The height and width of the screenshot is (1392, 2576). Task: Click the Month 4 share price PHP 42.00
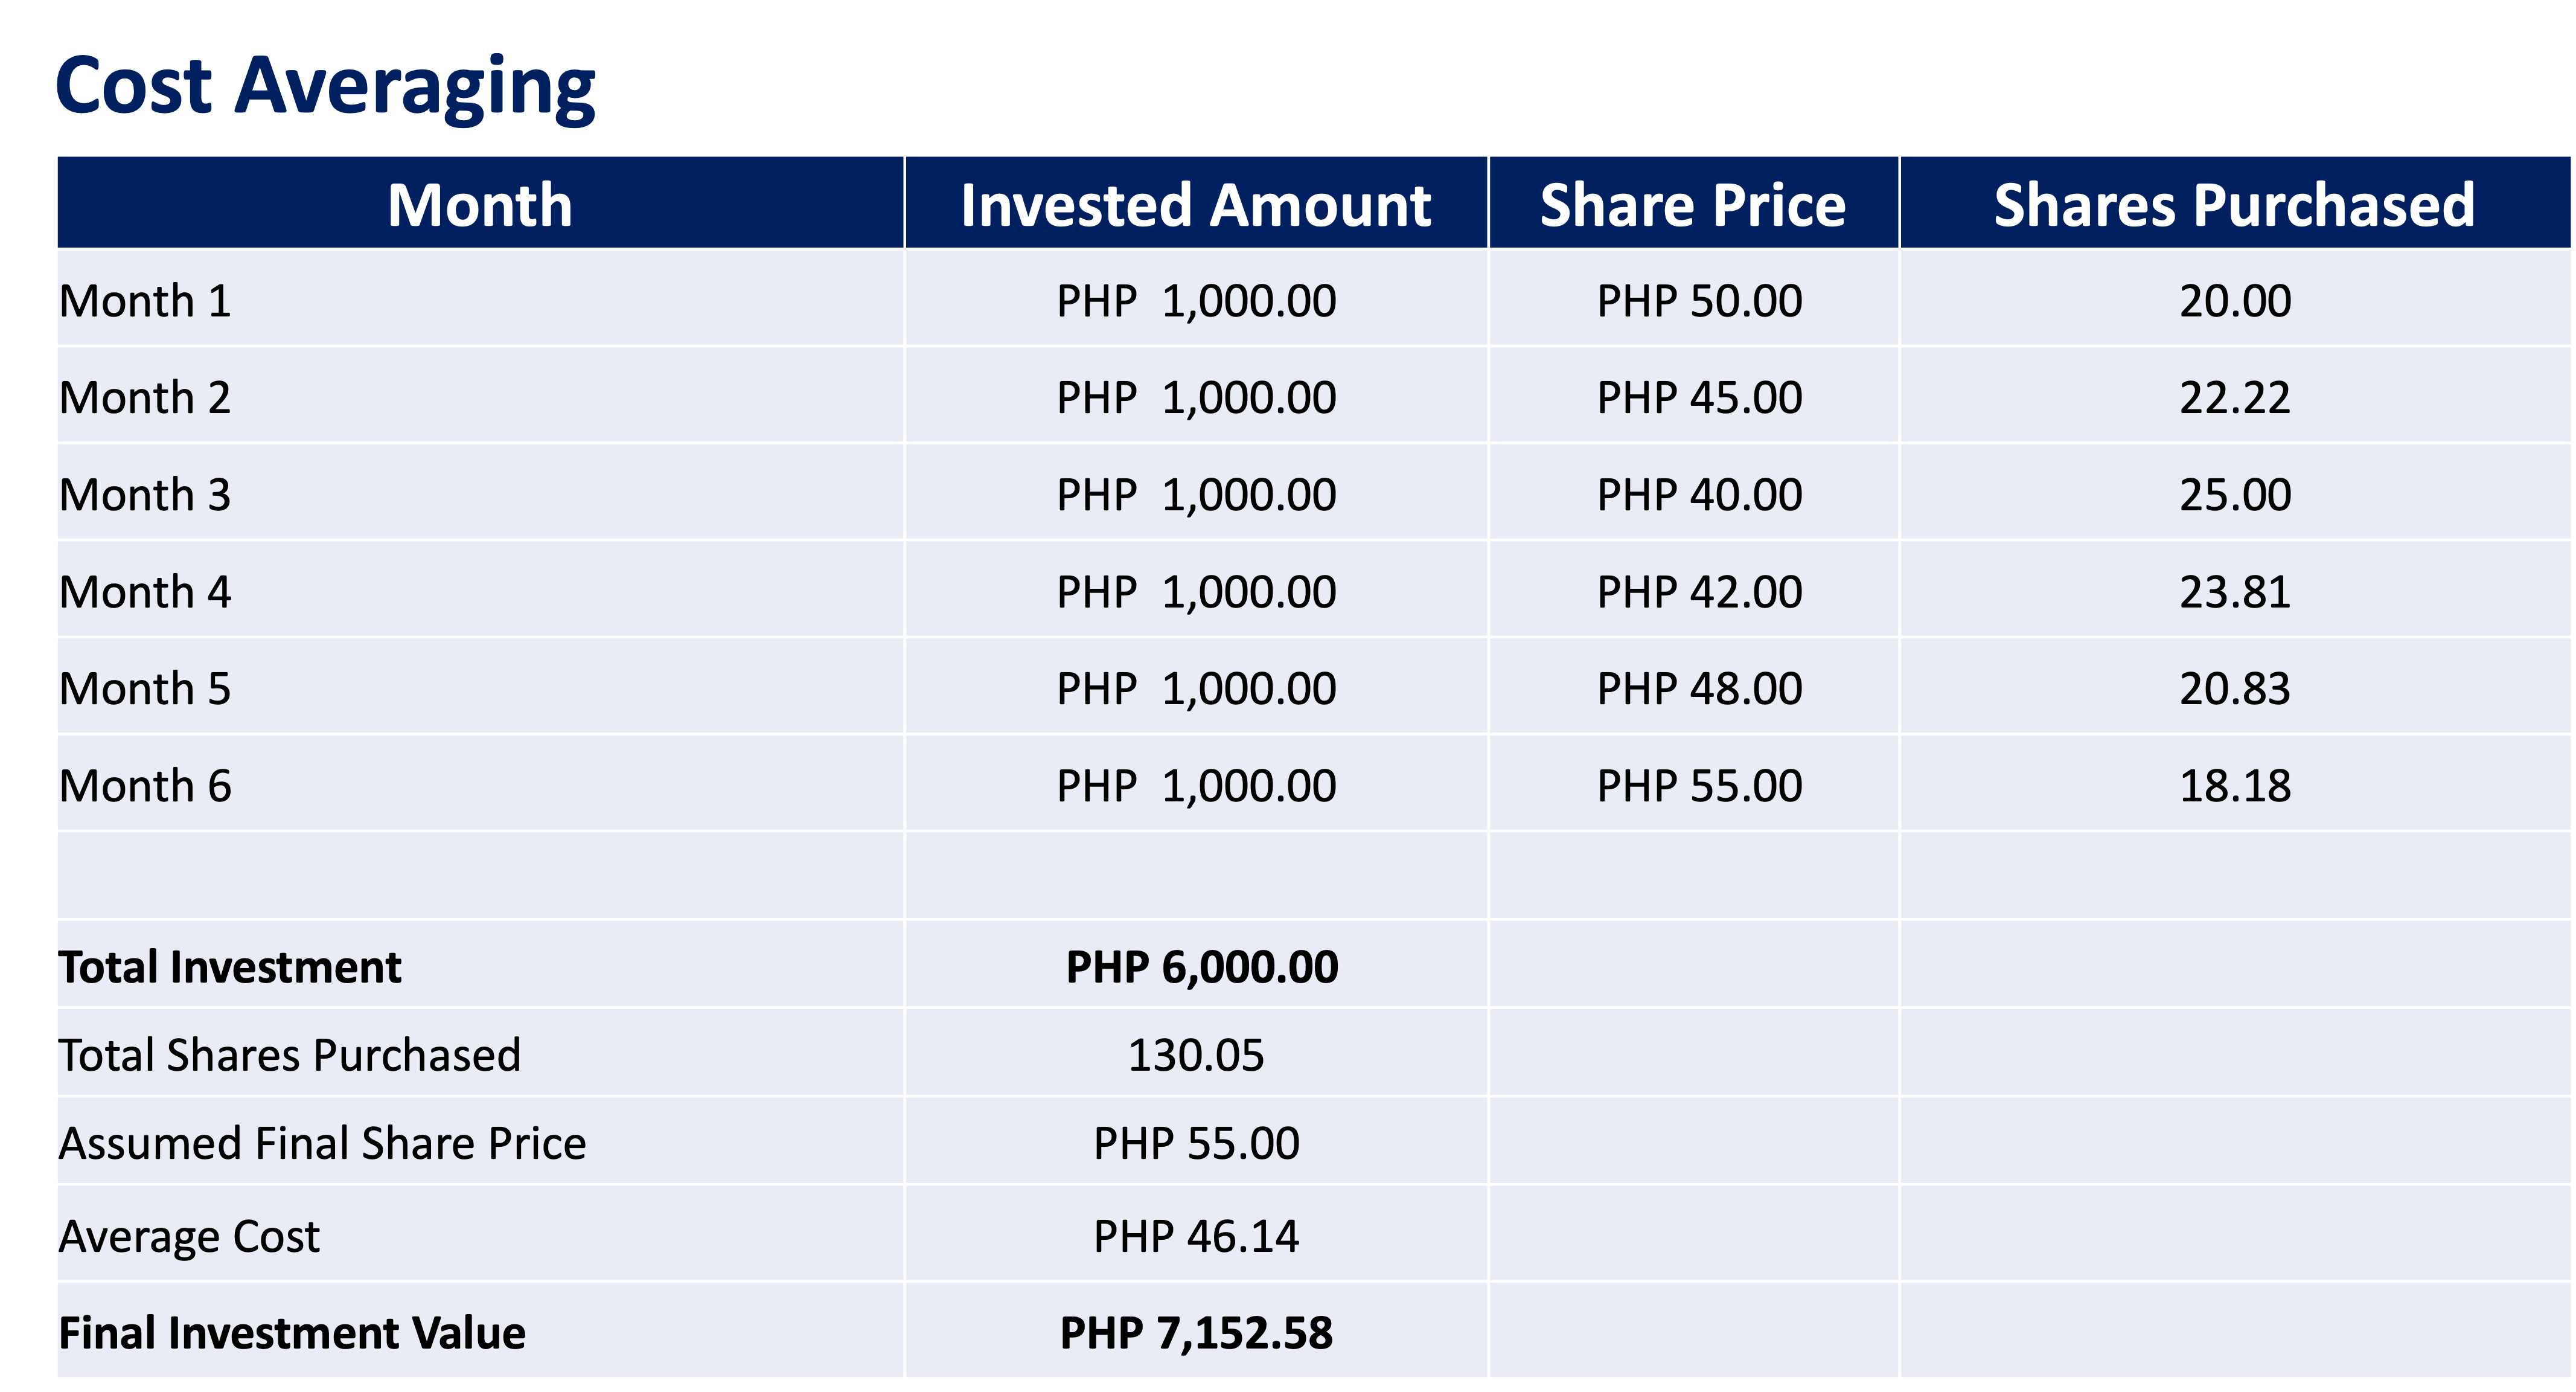[1699, 592]
